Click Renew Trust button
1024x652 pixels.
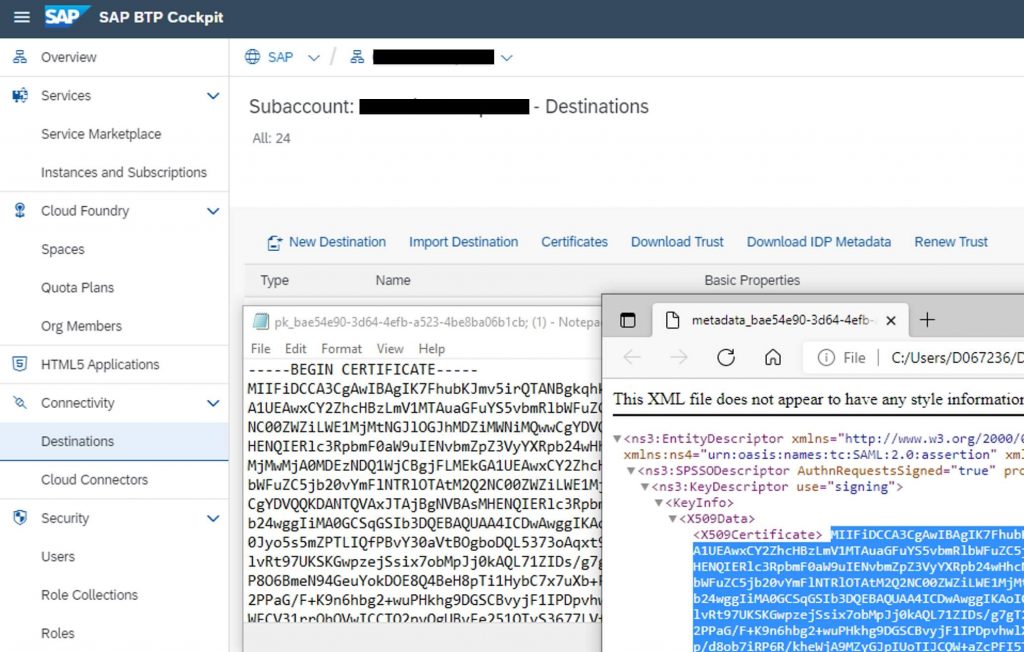point(950,242)
